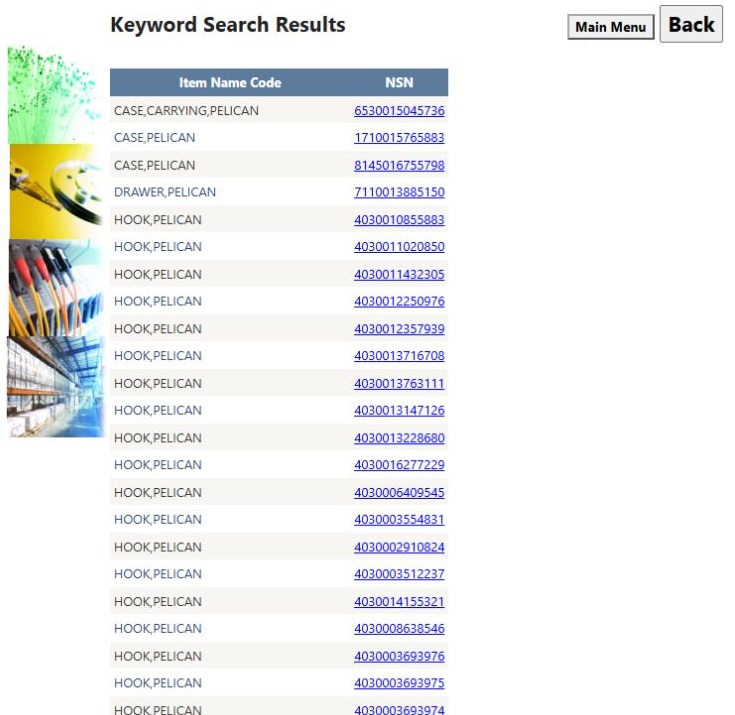This screenshot has height=715, width=735.
Task: Open NSN link 4030011020850
Action: click(399, 247)
